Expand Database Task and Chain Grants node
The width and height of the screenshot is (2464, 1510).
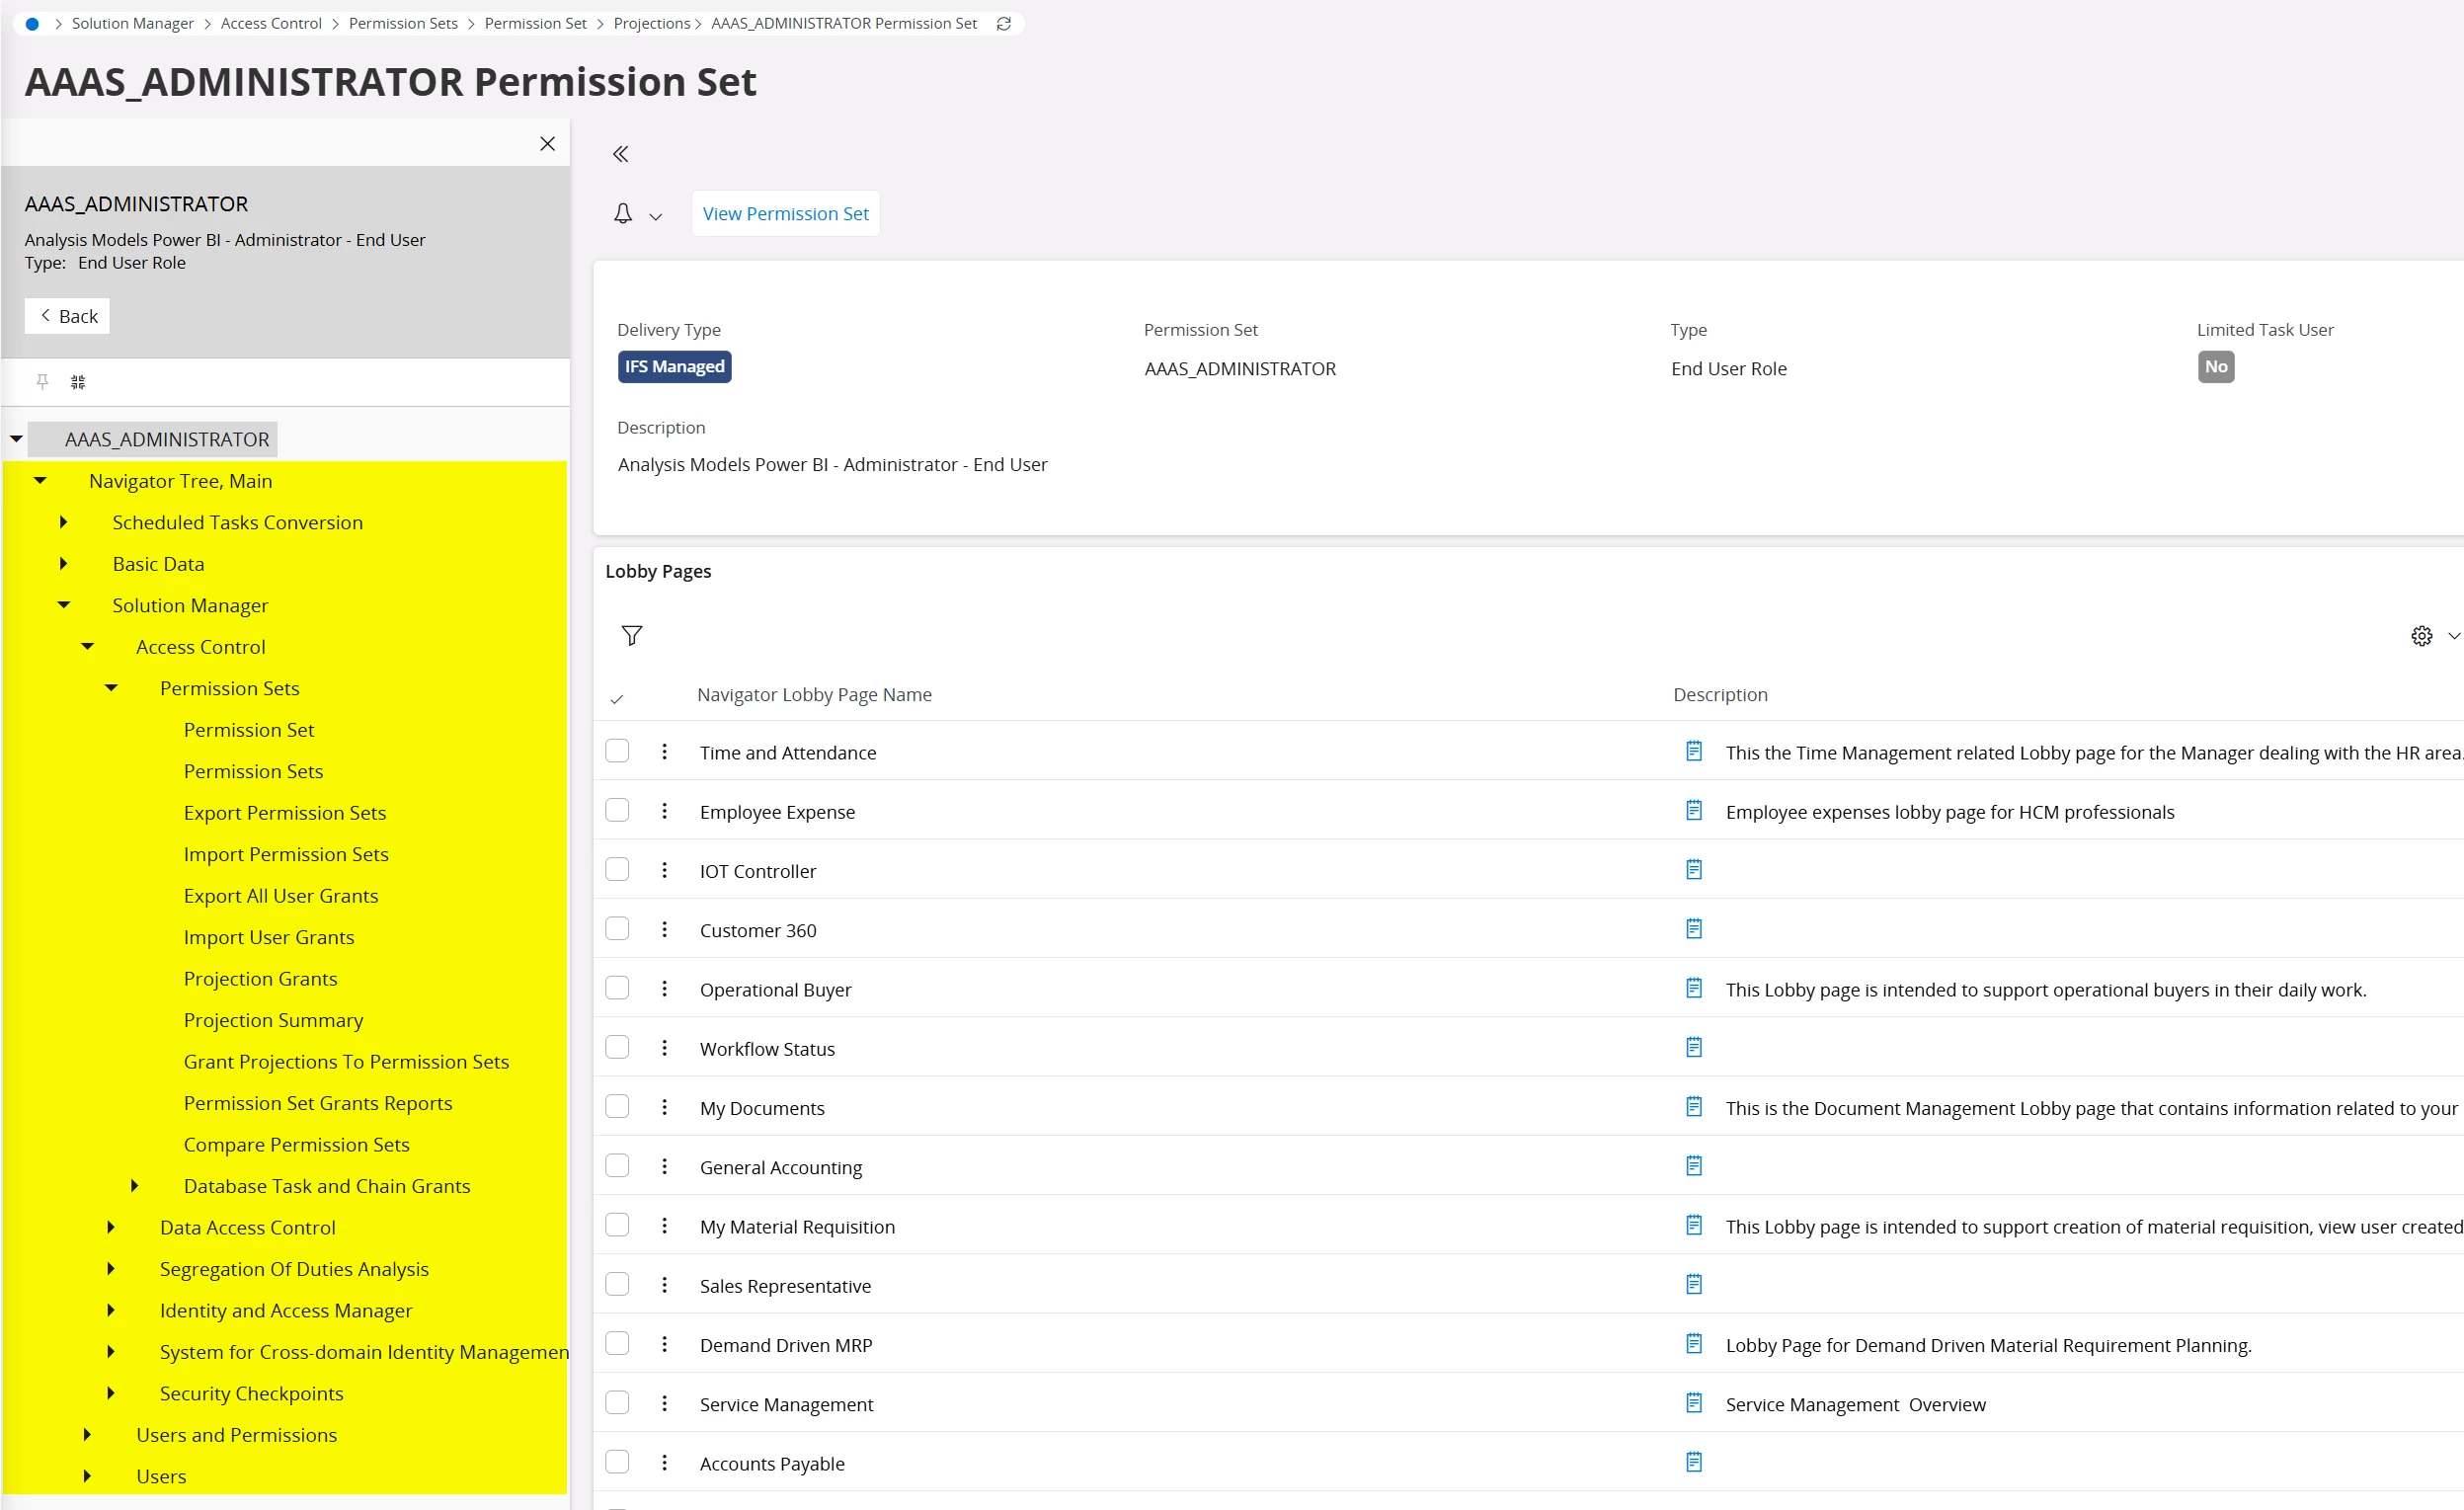point(135,1185)
